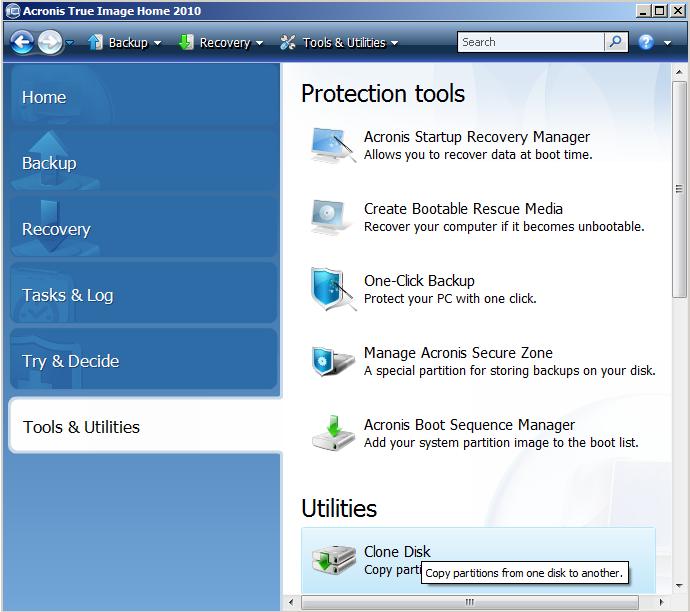The width and height of the screenshot is (690, 612).
Task: Maximize the Acronis True Image window
Action: (x=660, y=11)
